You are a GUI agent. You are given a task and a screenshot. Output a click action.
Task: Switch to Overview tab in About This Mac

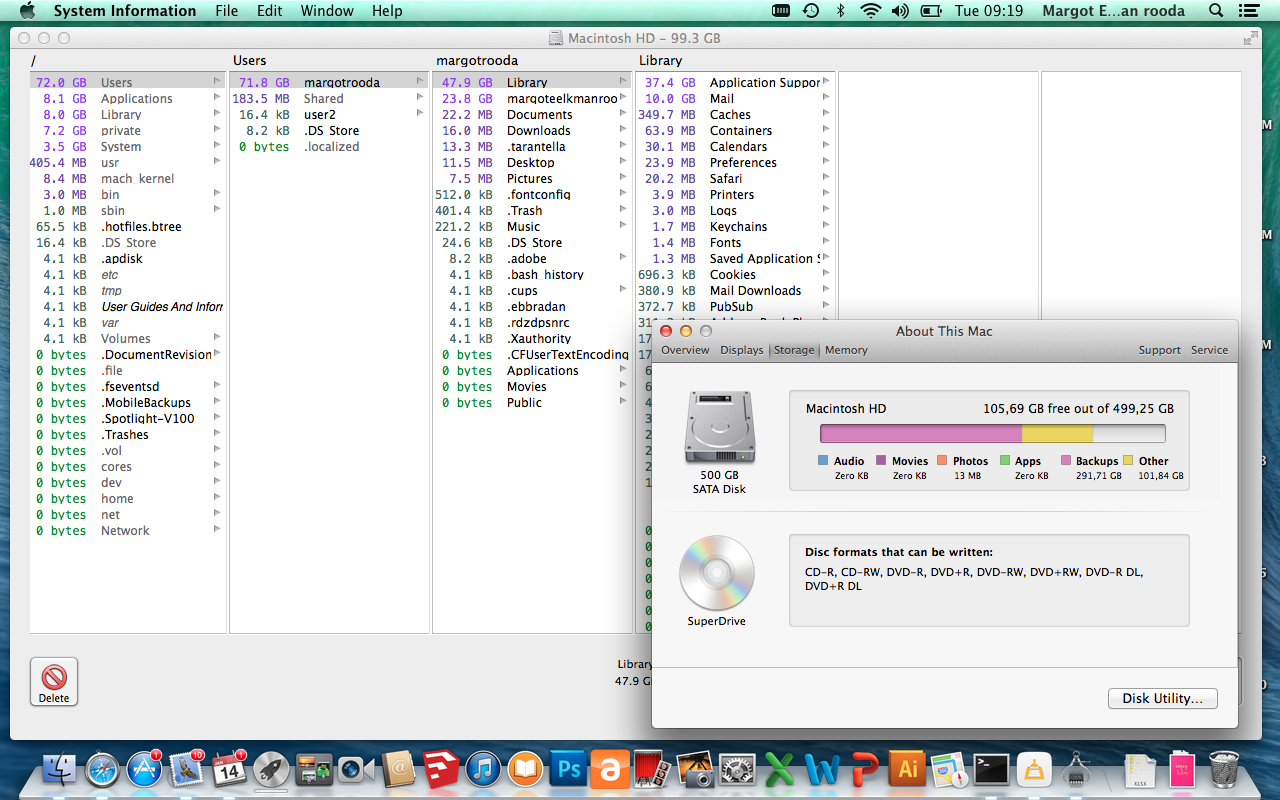pos(685,350)
